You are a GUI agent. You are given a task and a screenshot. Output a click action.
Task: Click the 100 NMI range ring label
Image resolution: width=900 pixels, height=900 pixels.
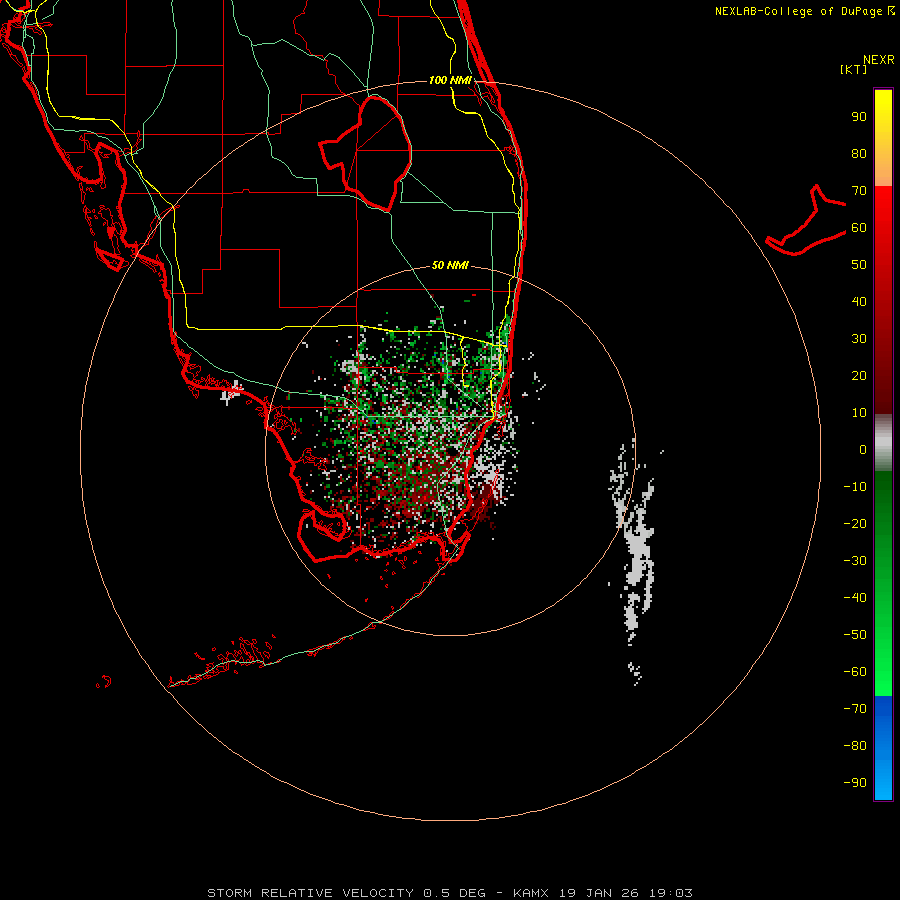pos(451,80)
